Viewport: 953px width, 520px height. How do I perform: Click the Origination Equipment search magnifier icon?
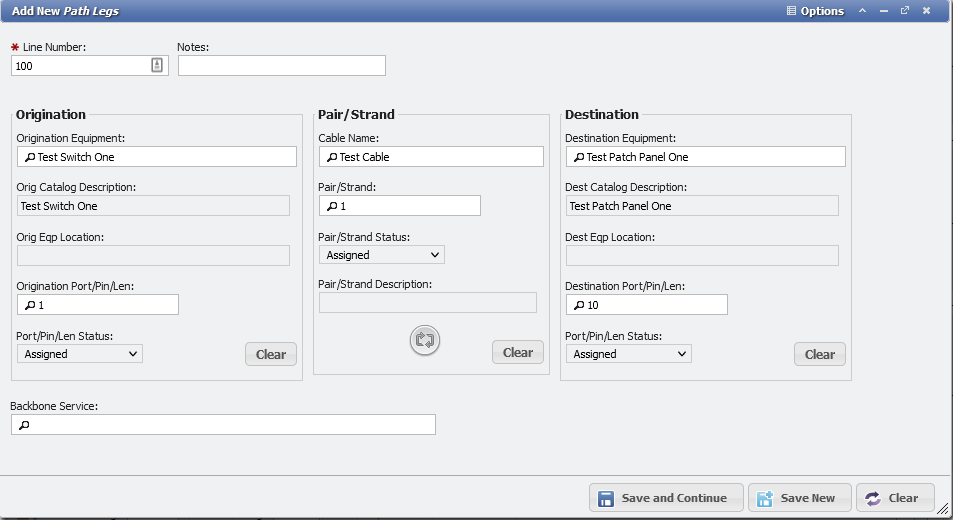click(x=29, y=157)
